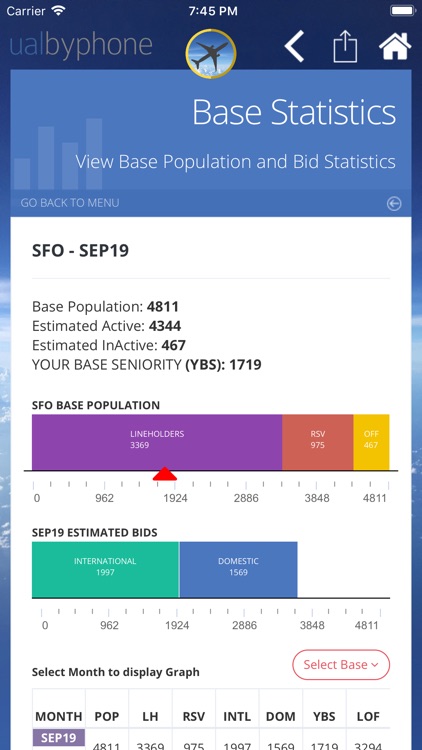Tap the red RSV bar segment
This screenshot has width=422, height=750.
[318, 442]
